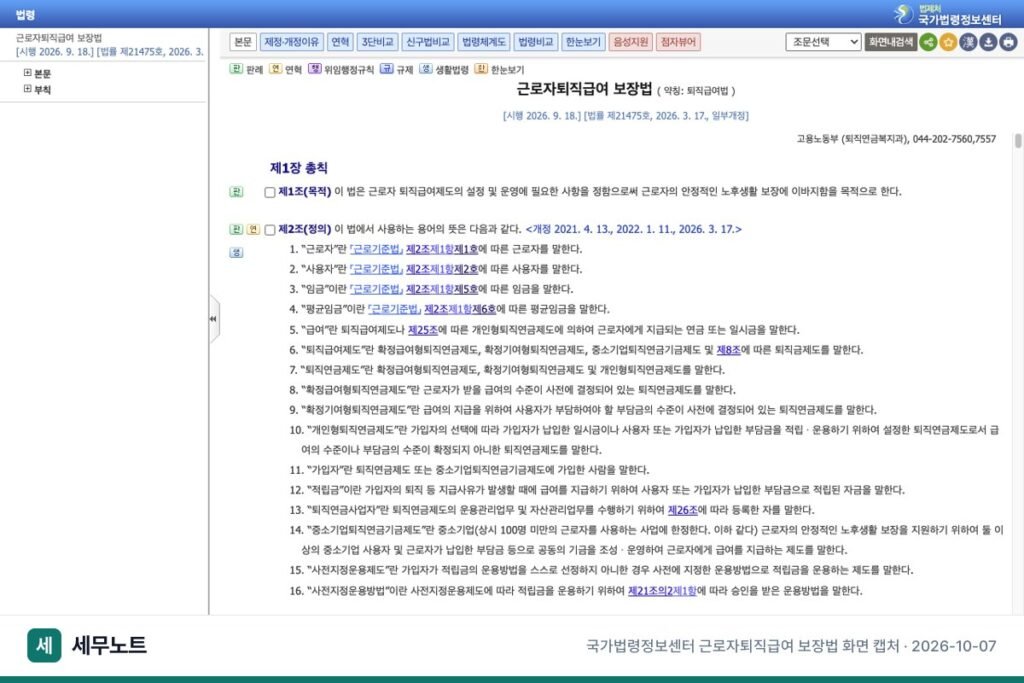Click the 규제 legend icon
Image resolution: width=1024 pixels, height=683 pixels.
387,69
